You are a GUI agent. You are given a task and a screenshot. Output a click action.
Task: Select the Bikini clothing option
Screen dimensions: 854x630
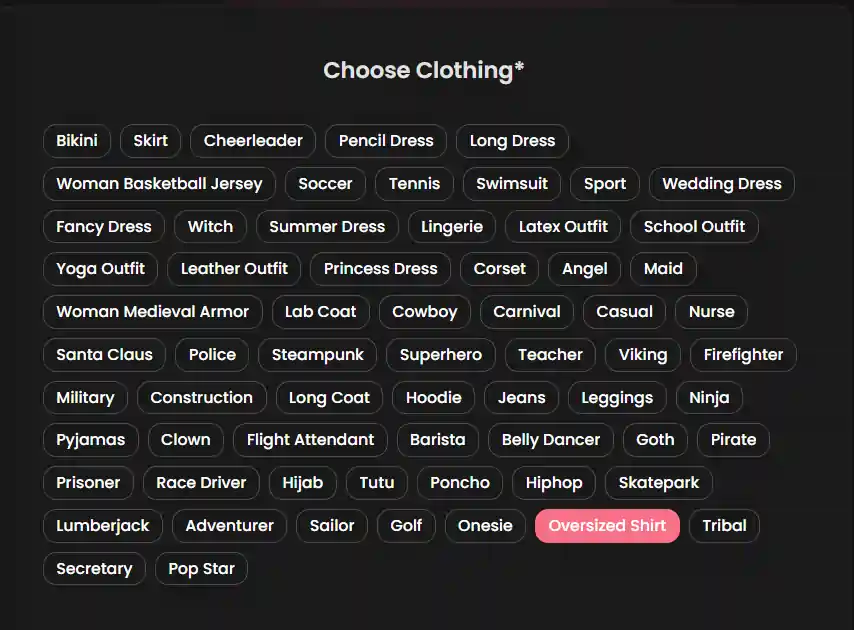[76, 141]
